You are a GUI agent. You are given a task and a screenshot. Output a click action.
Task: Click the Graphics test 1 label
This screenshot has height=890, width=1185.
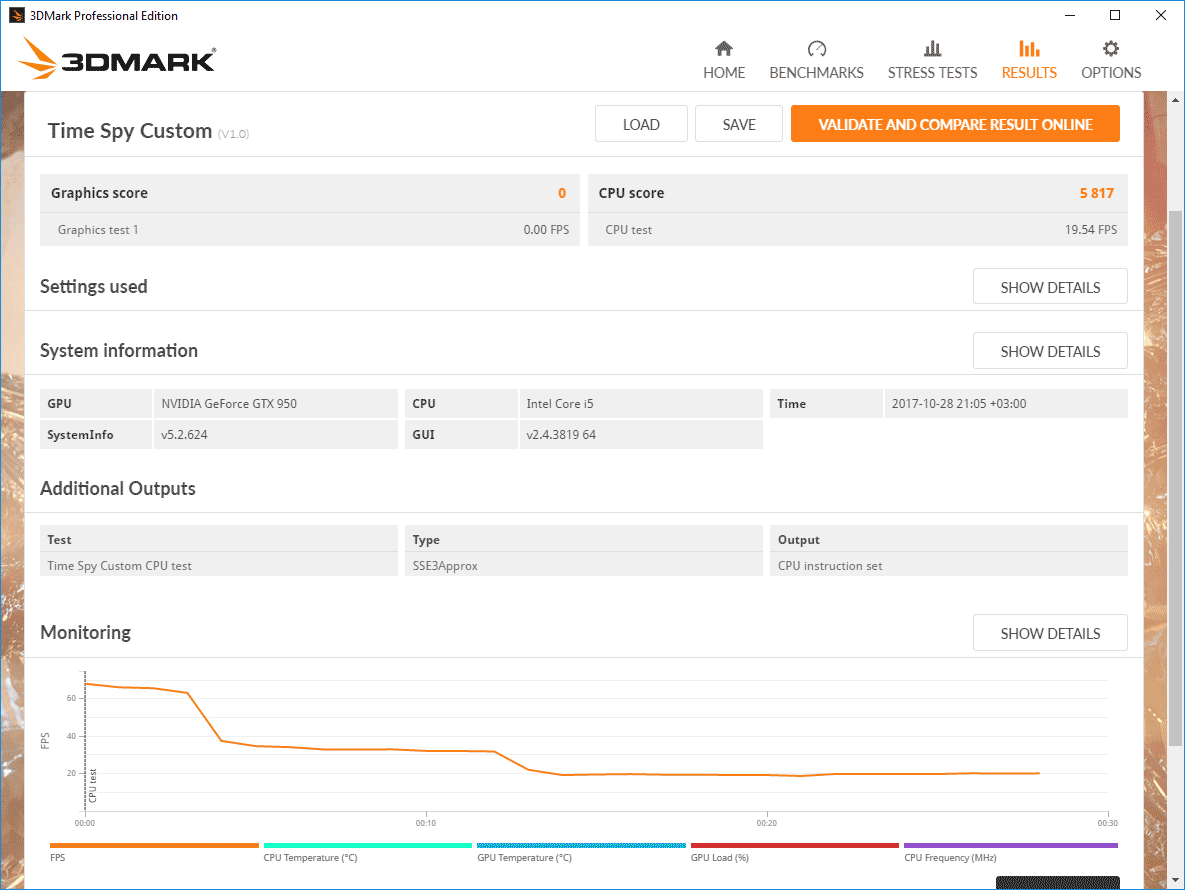(x=98, y=230)
